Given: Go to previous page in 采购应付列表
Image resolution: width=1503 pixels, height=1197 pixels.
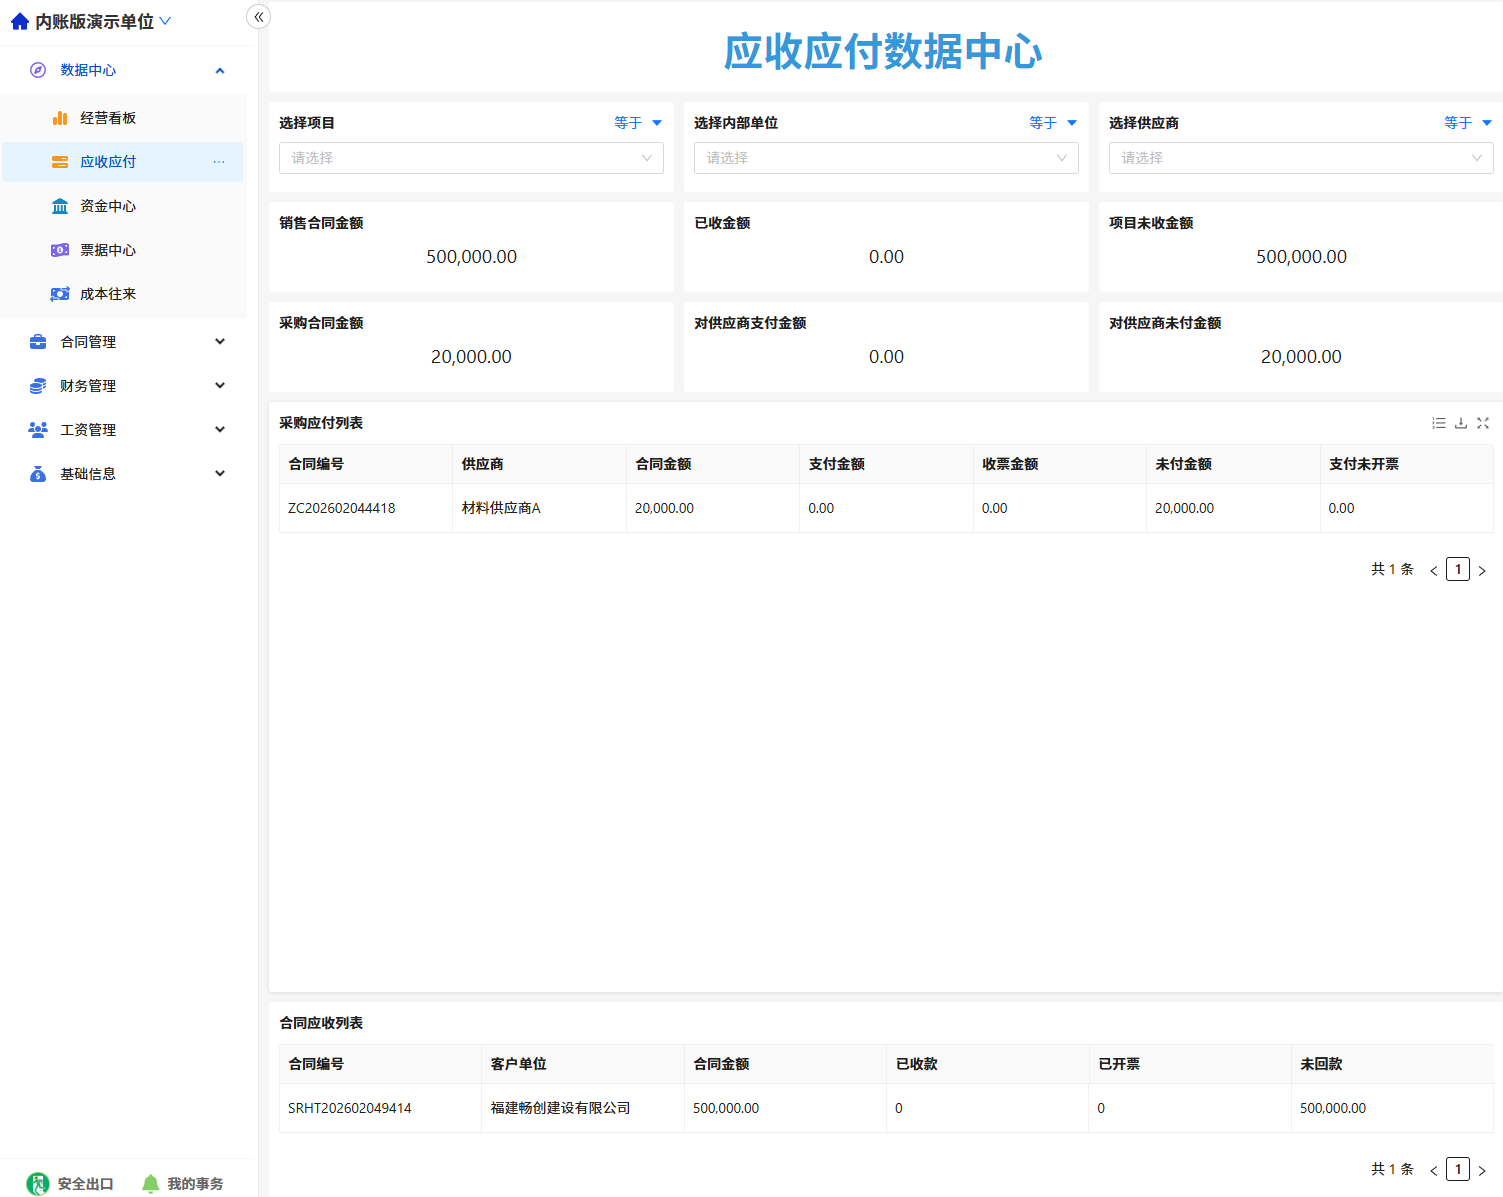Looking at the screenshot, I should click(x=1434, y=570).
